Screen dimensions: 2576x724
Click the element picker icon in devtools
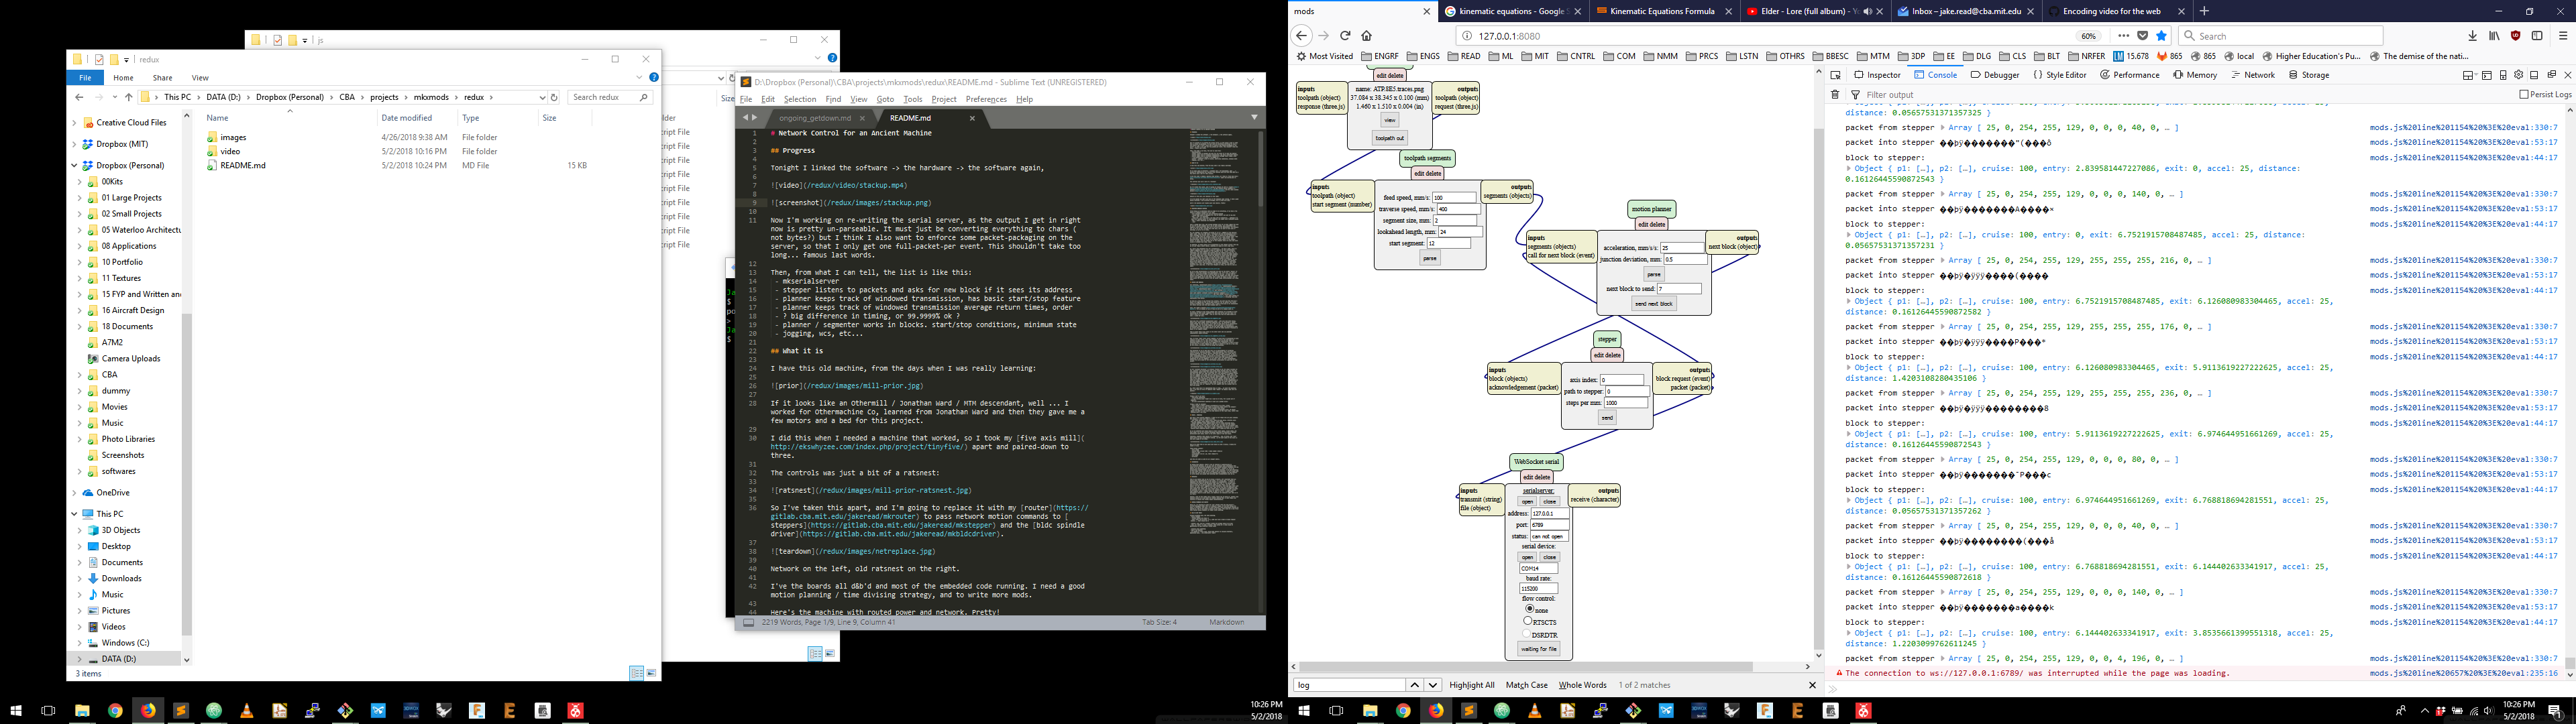click(x=1835, y=75)
